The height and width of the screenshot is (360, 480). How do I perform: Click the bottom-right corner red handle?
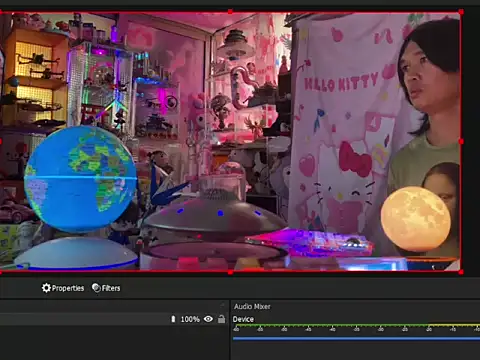[461, 272]
